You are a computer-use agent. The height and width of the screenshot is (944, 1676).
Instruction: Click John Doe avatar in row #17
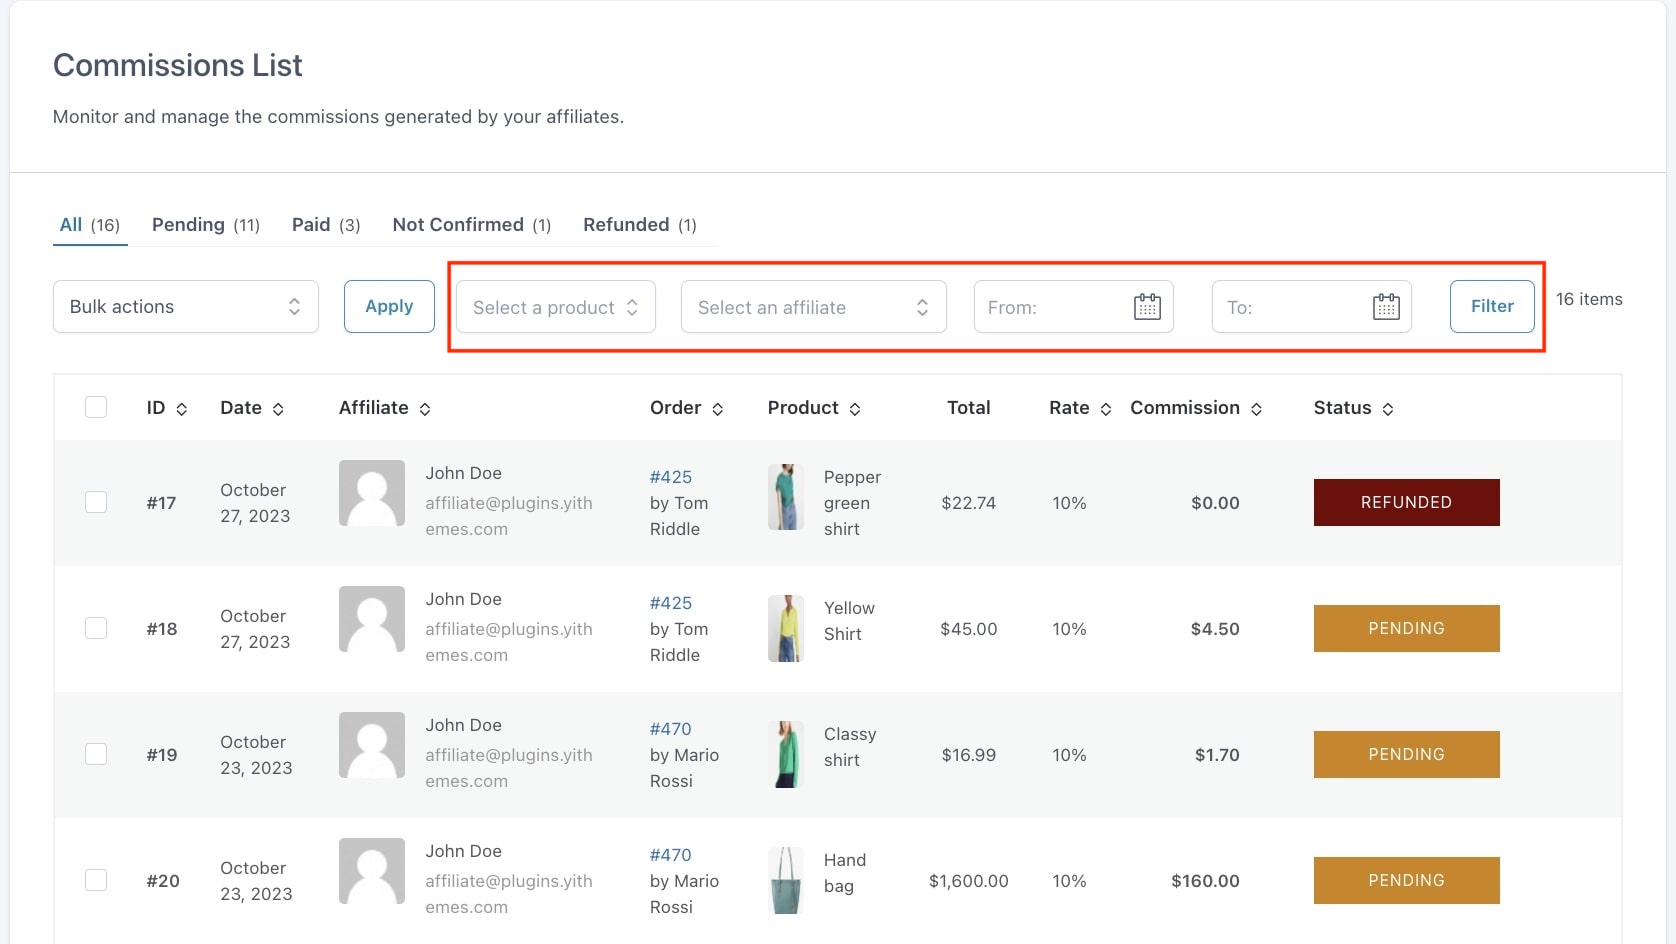click(372, 493)
